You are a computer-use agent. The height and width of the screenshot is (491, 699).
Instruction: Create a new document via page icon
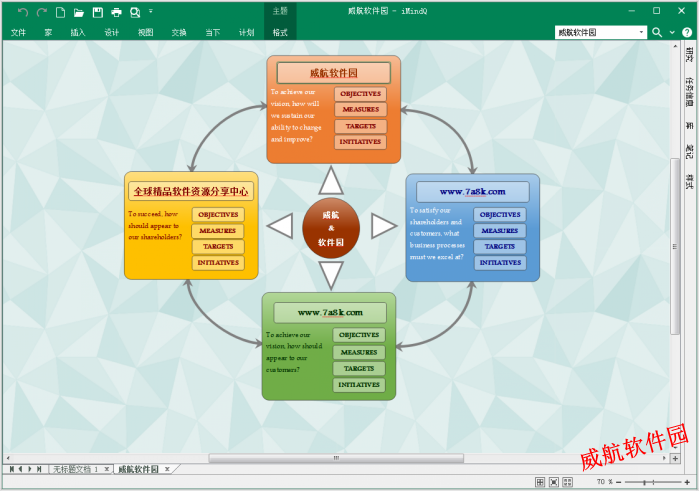click(x=60, y=12)
